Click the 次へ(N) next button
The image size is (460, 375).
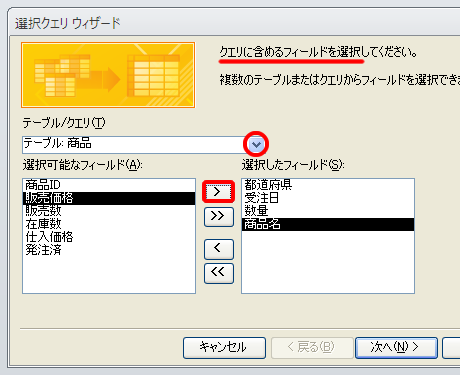click(x=396, y=348)
